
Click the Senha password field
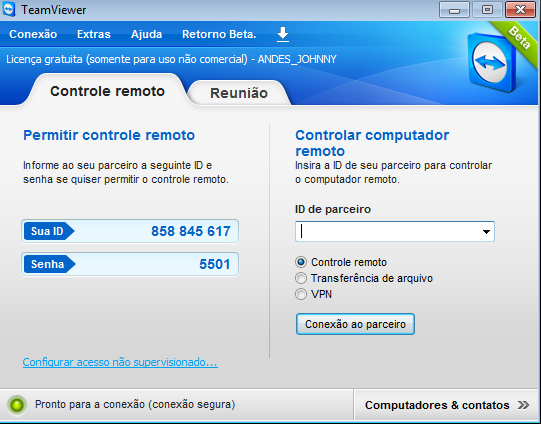(130, 264)
